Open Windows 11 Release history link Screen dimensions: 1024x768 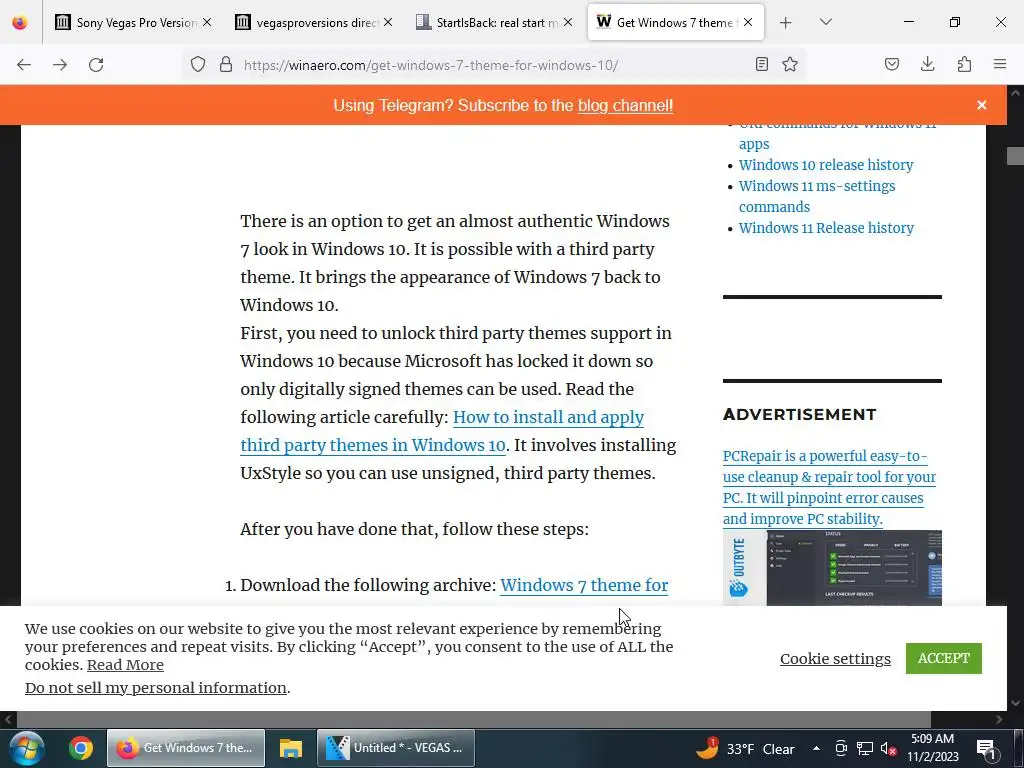click(826, 228)
